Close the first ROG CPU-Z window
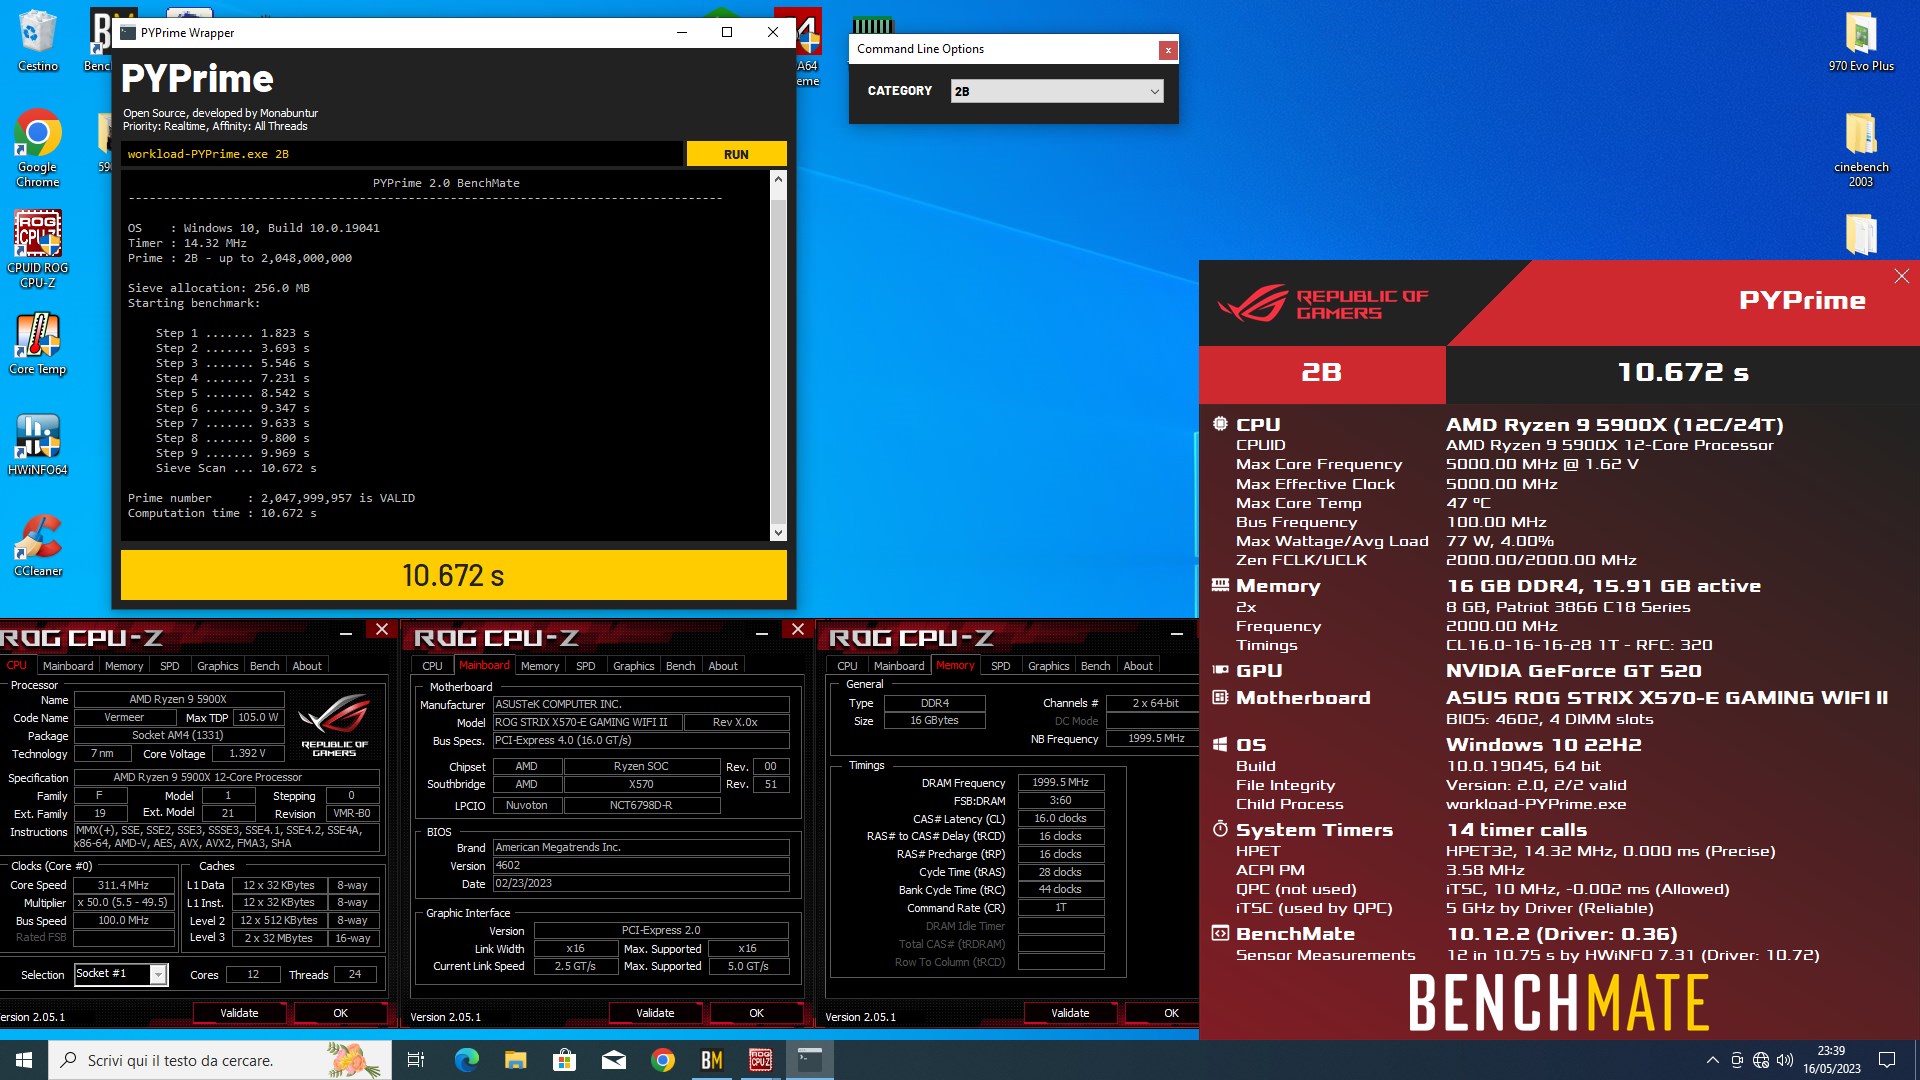This screenshot has width=1920, height=1080. 381,629
